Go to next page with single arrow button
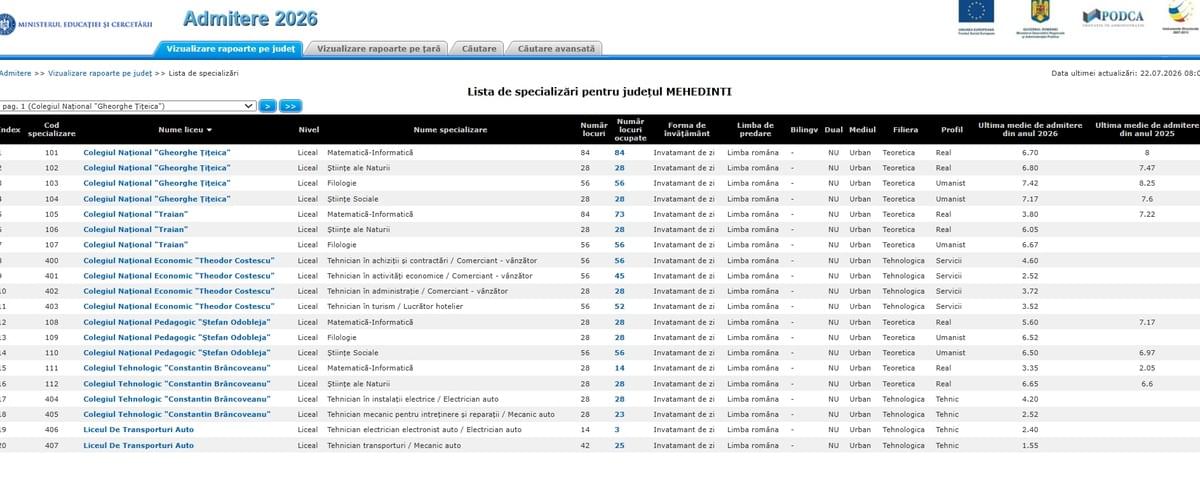Image resolution: width=1200 pixels, height=478 pixels. [x=268, y=105]
